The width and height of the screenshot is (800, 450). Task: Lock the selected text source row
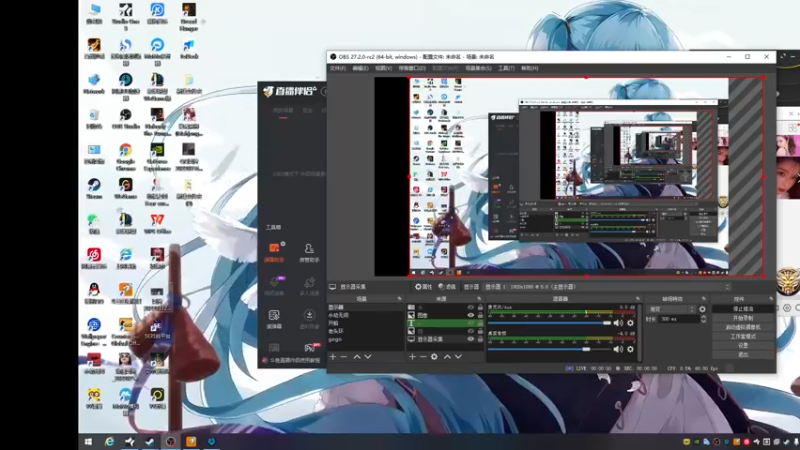coord(480,323)
